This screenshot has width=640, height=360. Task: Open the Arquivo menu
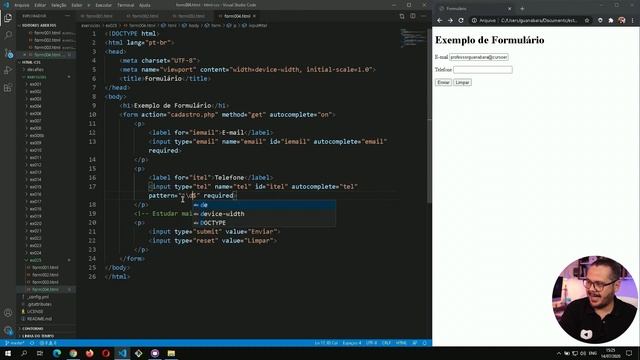click(x=22, y=5)
